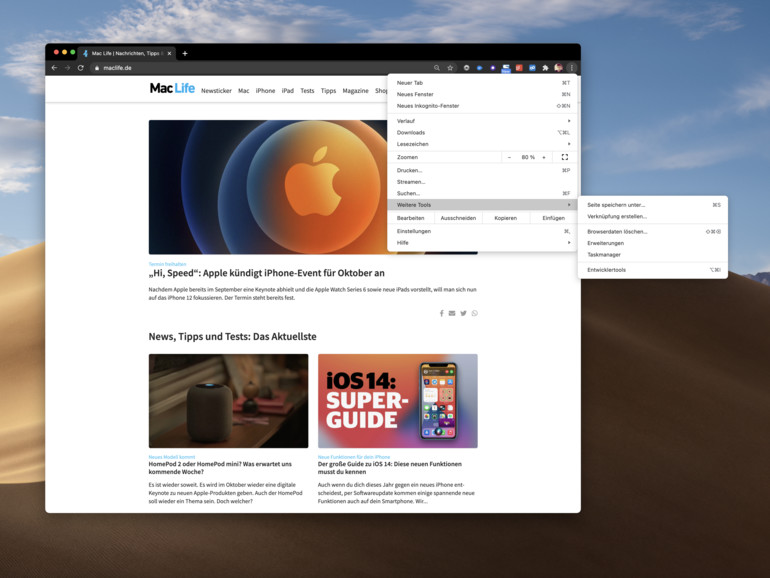
Task: Expand the Verlauf submenu
Action: (x=482, y=121)
